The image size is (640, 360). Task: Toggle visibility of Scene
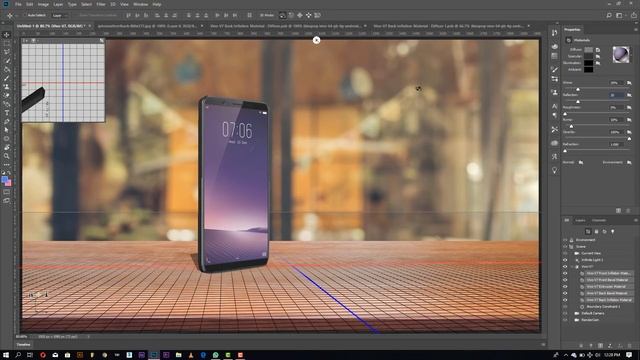tap(565, 247)
